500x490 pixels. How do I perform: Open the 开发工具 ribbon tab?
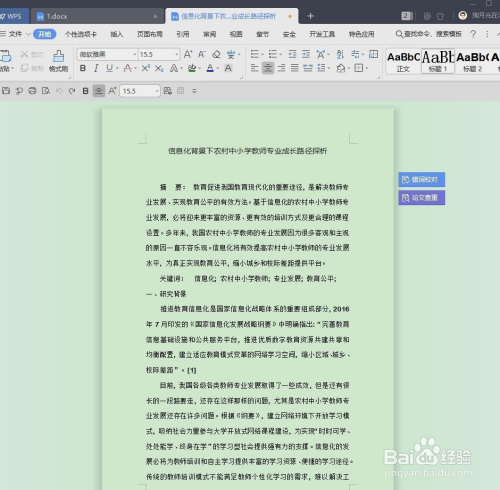pyautogui.click(x=322, y=34)
